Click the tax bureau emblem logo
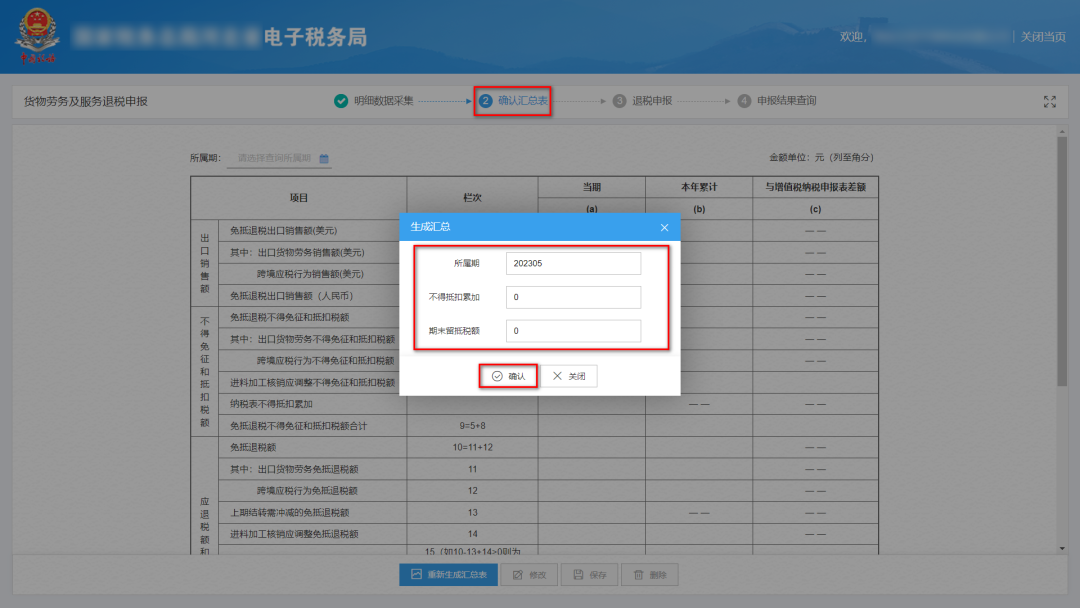This screenshot has width=1080, height=608. point(36,37)
